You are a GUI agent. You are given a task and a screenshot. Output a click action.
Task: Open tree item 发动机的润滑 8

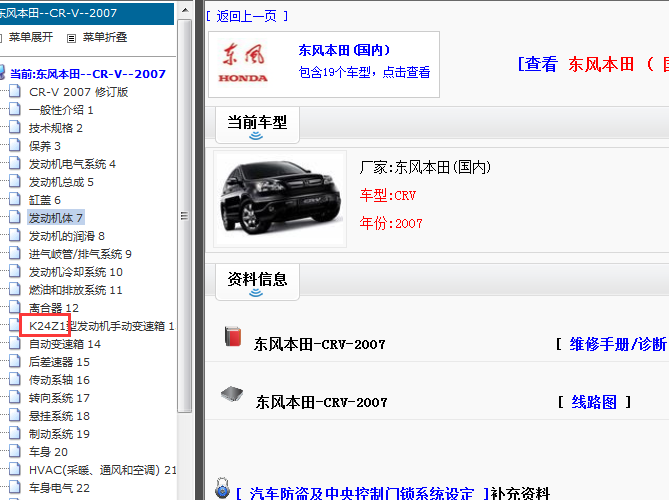[67, 236]
